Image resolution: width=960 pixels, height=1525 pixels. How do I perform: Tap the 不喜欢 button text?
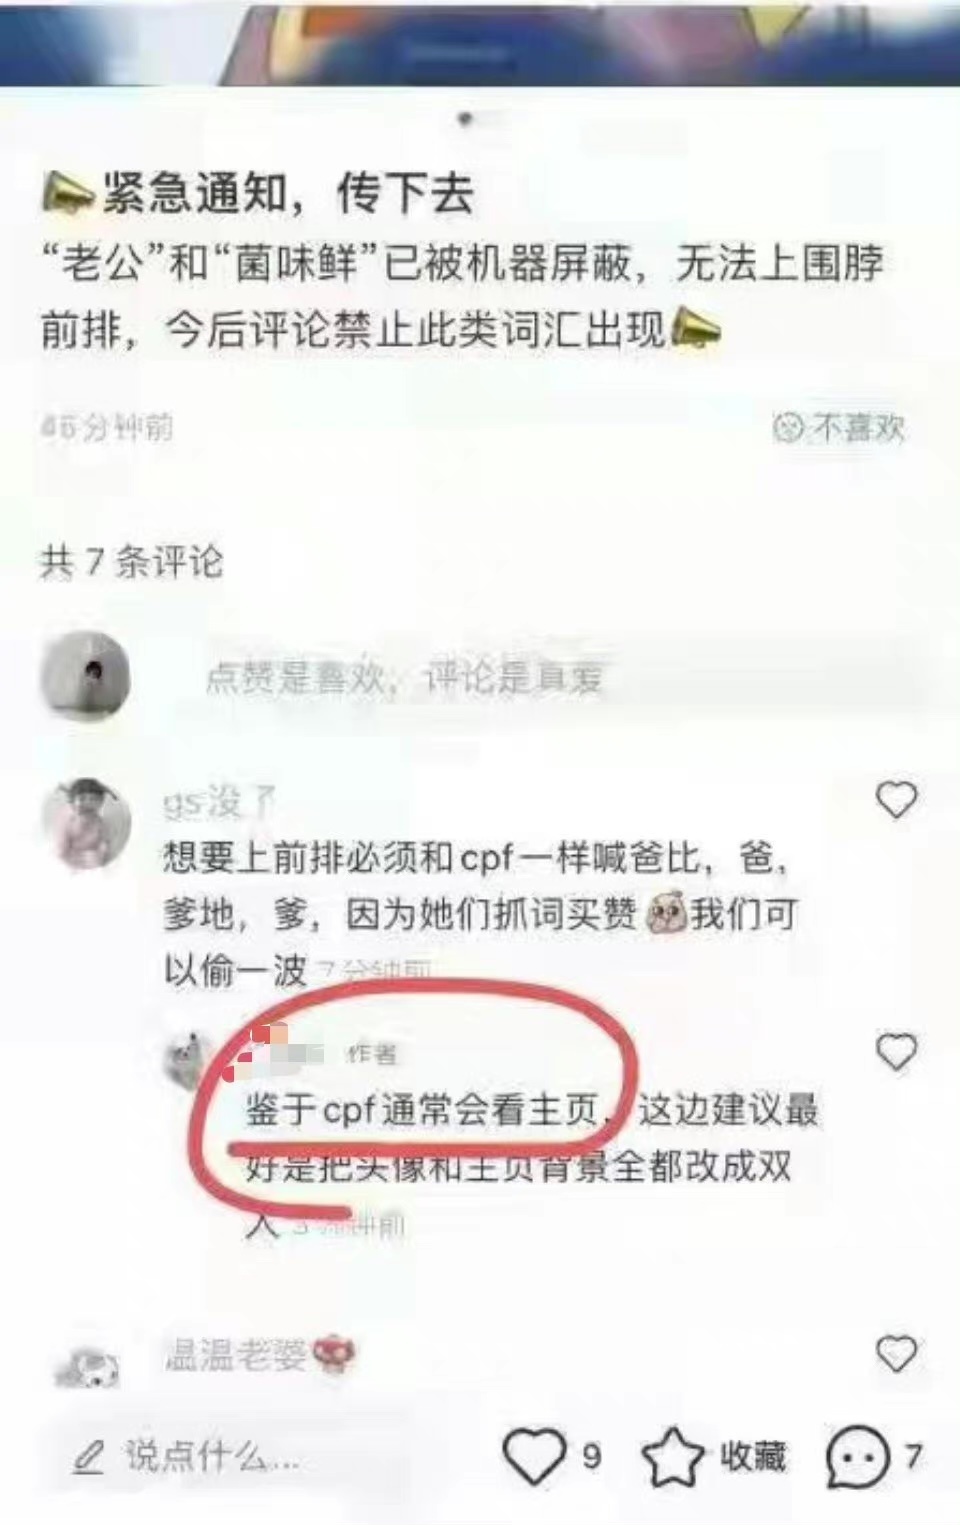(859, 428)
